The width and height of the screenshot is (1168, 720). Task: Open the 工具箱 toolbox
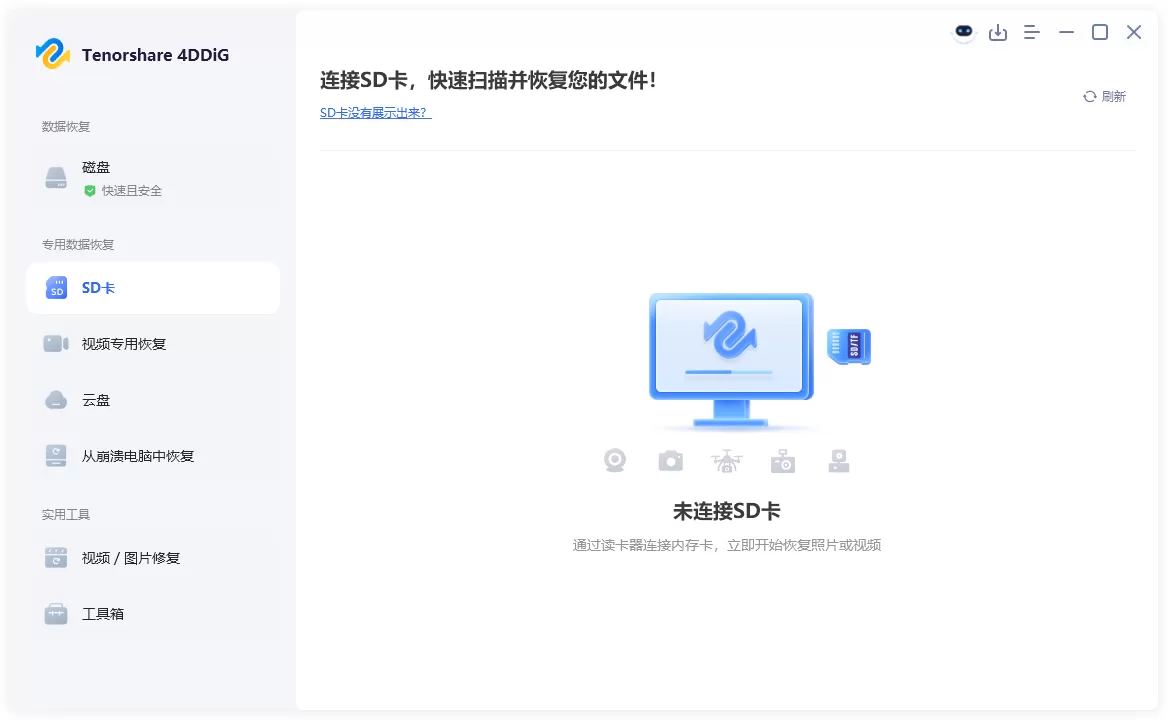(103, 613)
